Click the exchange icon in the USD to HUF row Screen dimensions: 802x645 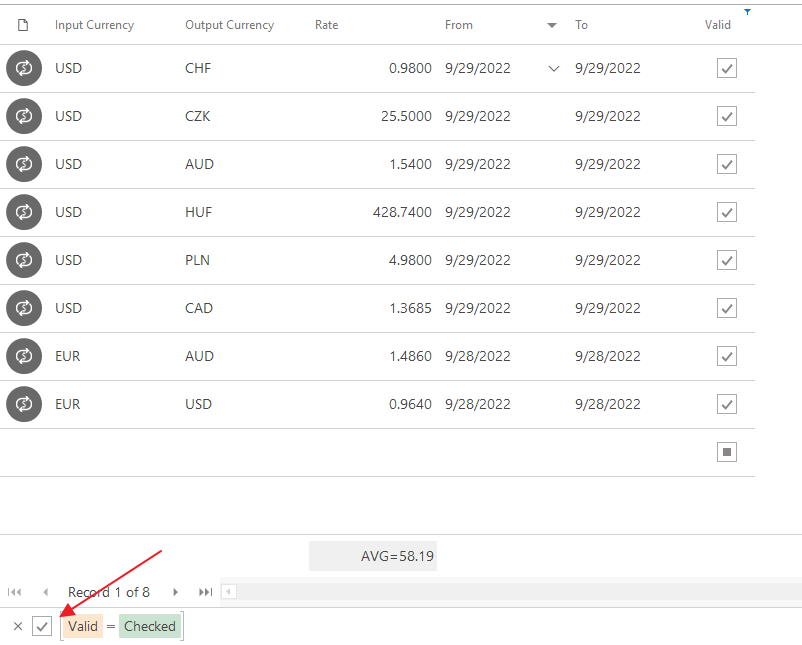pyautogui.click(x=24, y=213)
